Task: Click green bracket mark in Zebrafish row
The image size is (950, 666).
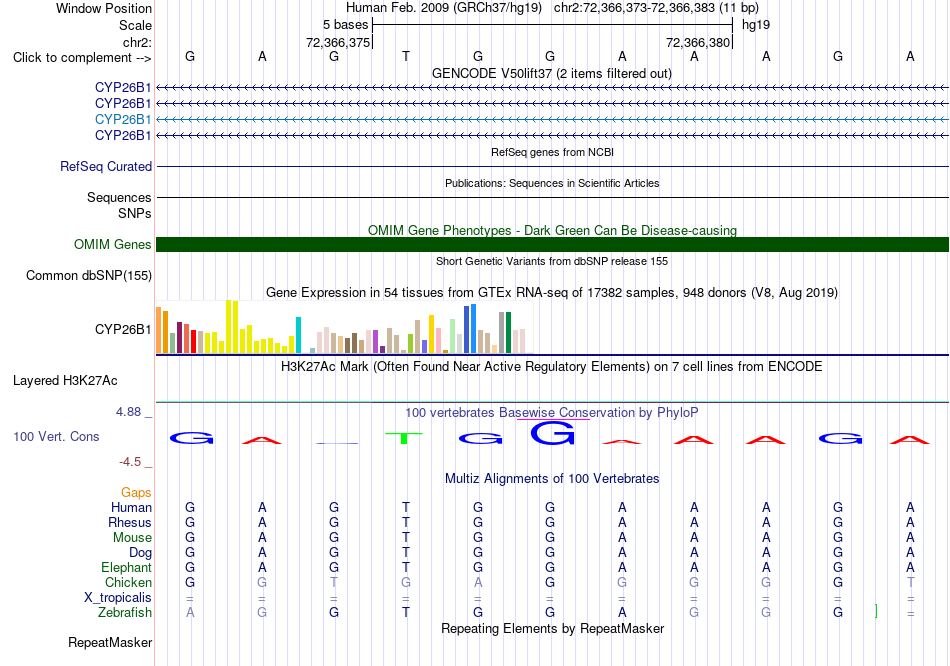Action: point(876,611)
